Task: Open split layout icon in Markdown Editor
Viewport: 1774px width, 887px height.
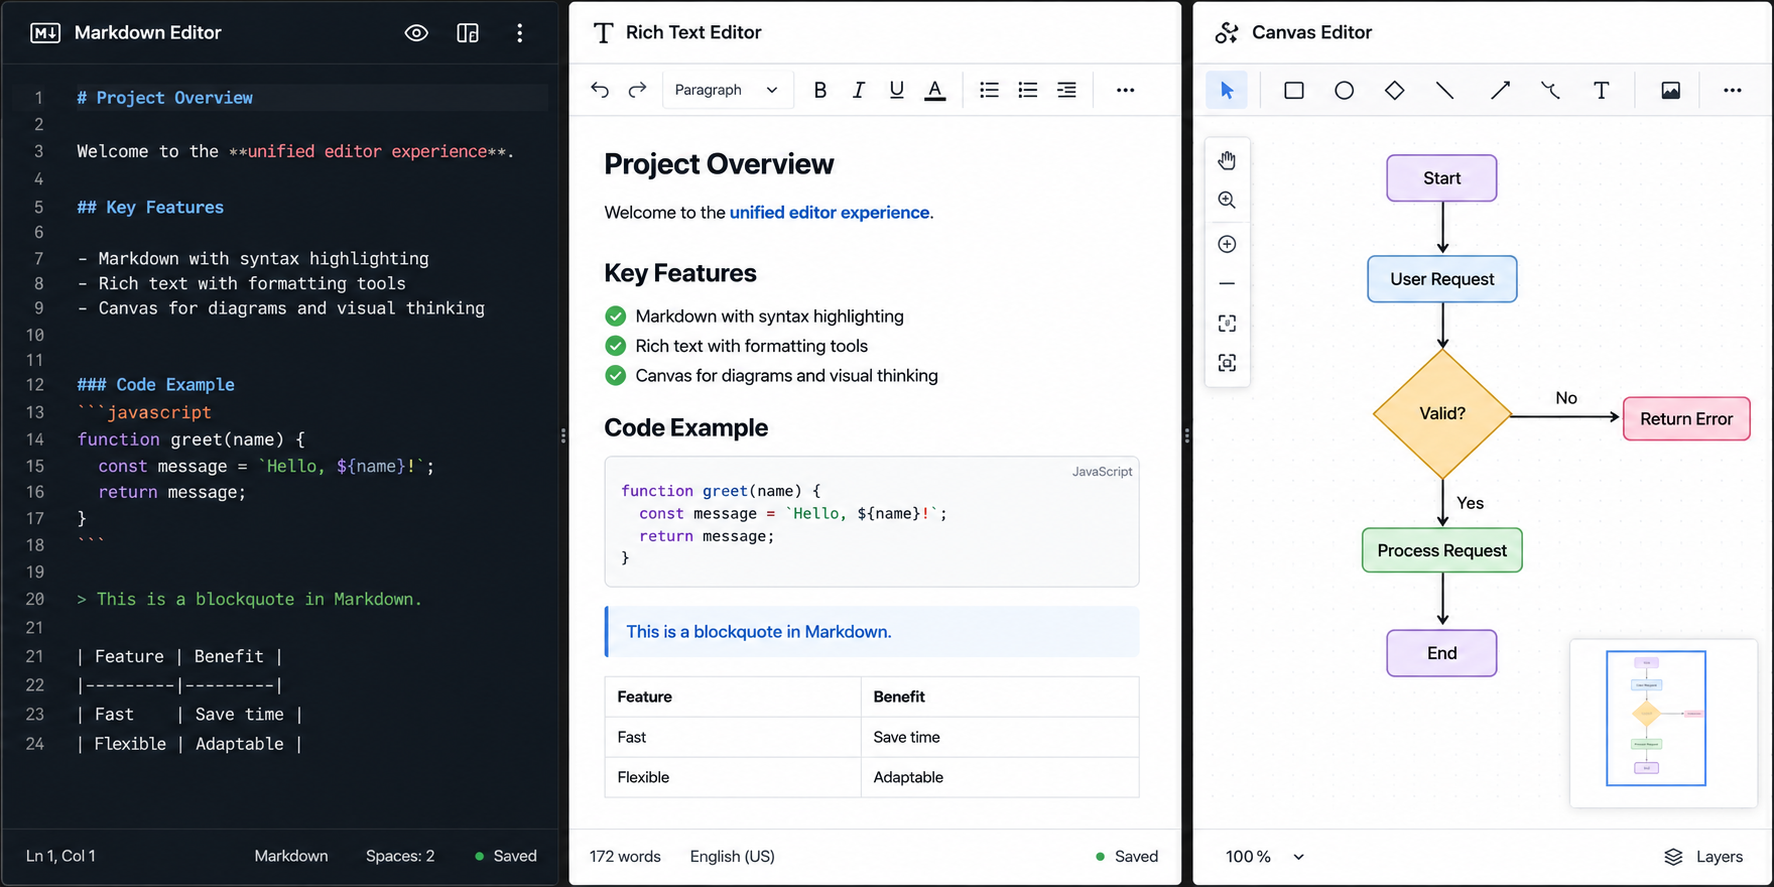Action: tap(467, 33)
